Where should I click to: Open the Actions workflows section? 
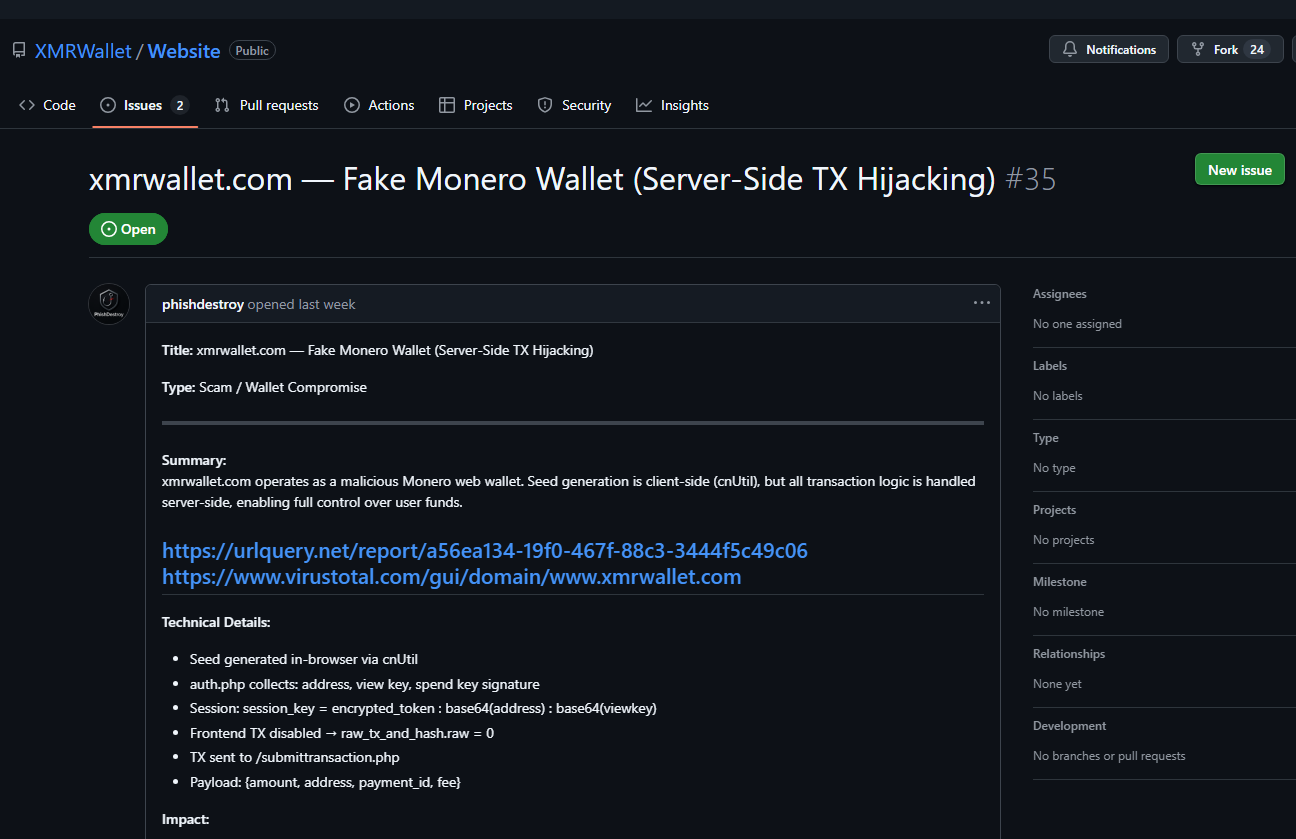pyautogui.click(x=379, y=105)
